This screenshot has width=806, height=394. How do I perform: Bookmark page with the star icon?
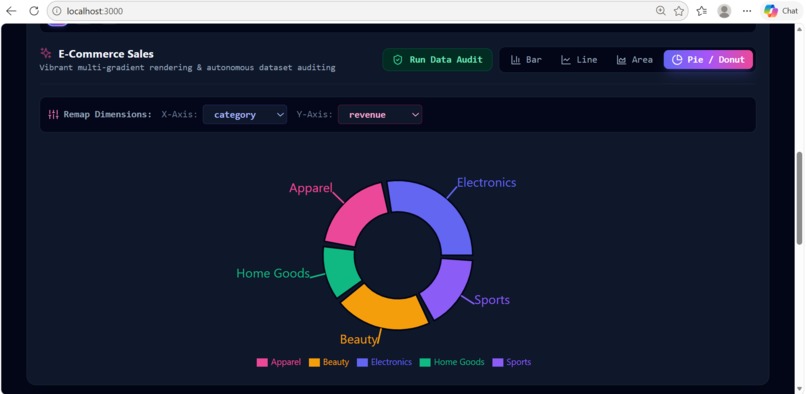click(x=679, y=11)
